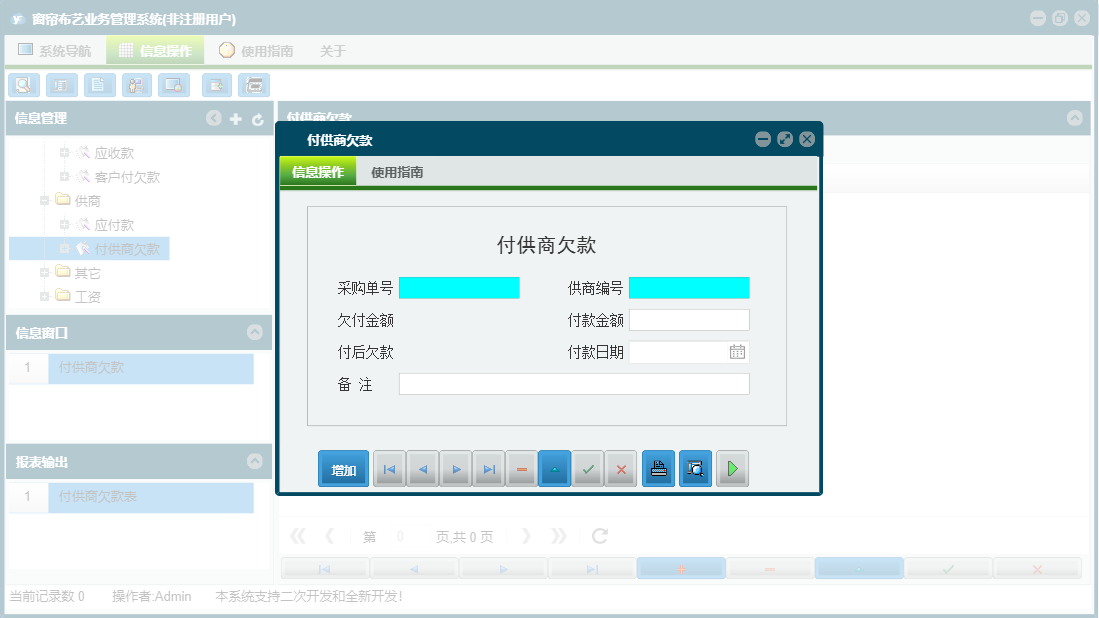Click the report icon in the top toolbar
Screen dimensions: 1099x618
(x=61, y=85)
